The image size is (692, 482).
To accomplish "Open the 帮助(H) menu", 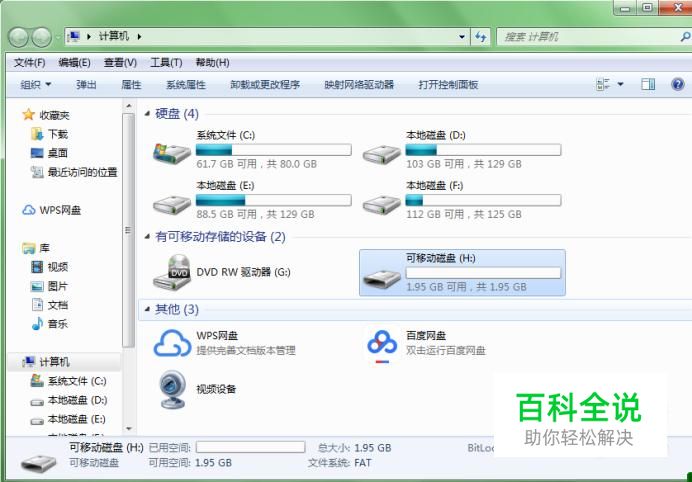I will pos(212,63).
